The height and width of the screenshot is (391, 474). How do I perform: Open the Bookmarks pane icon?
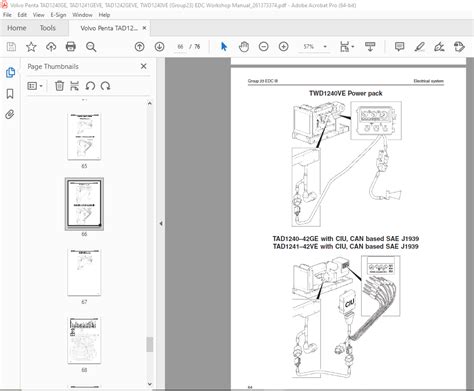[10, 94]
